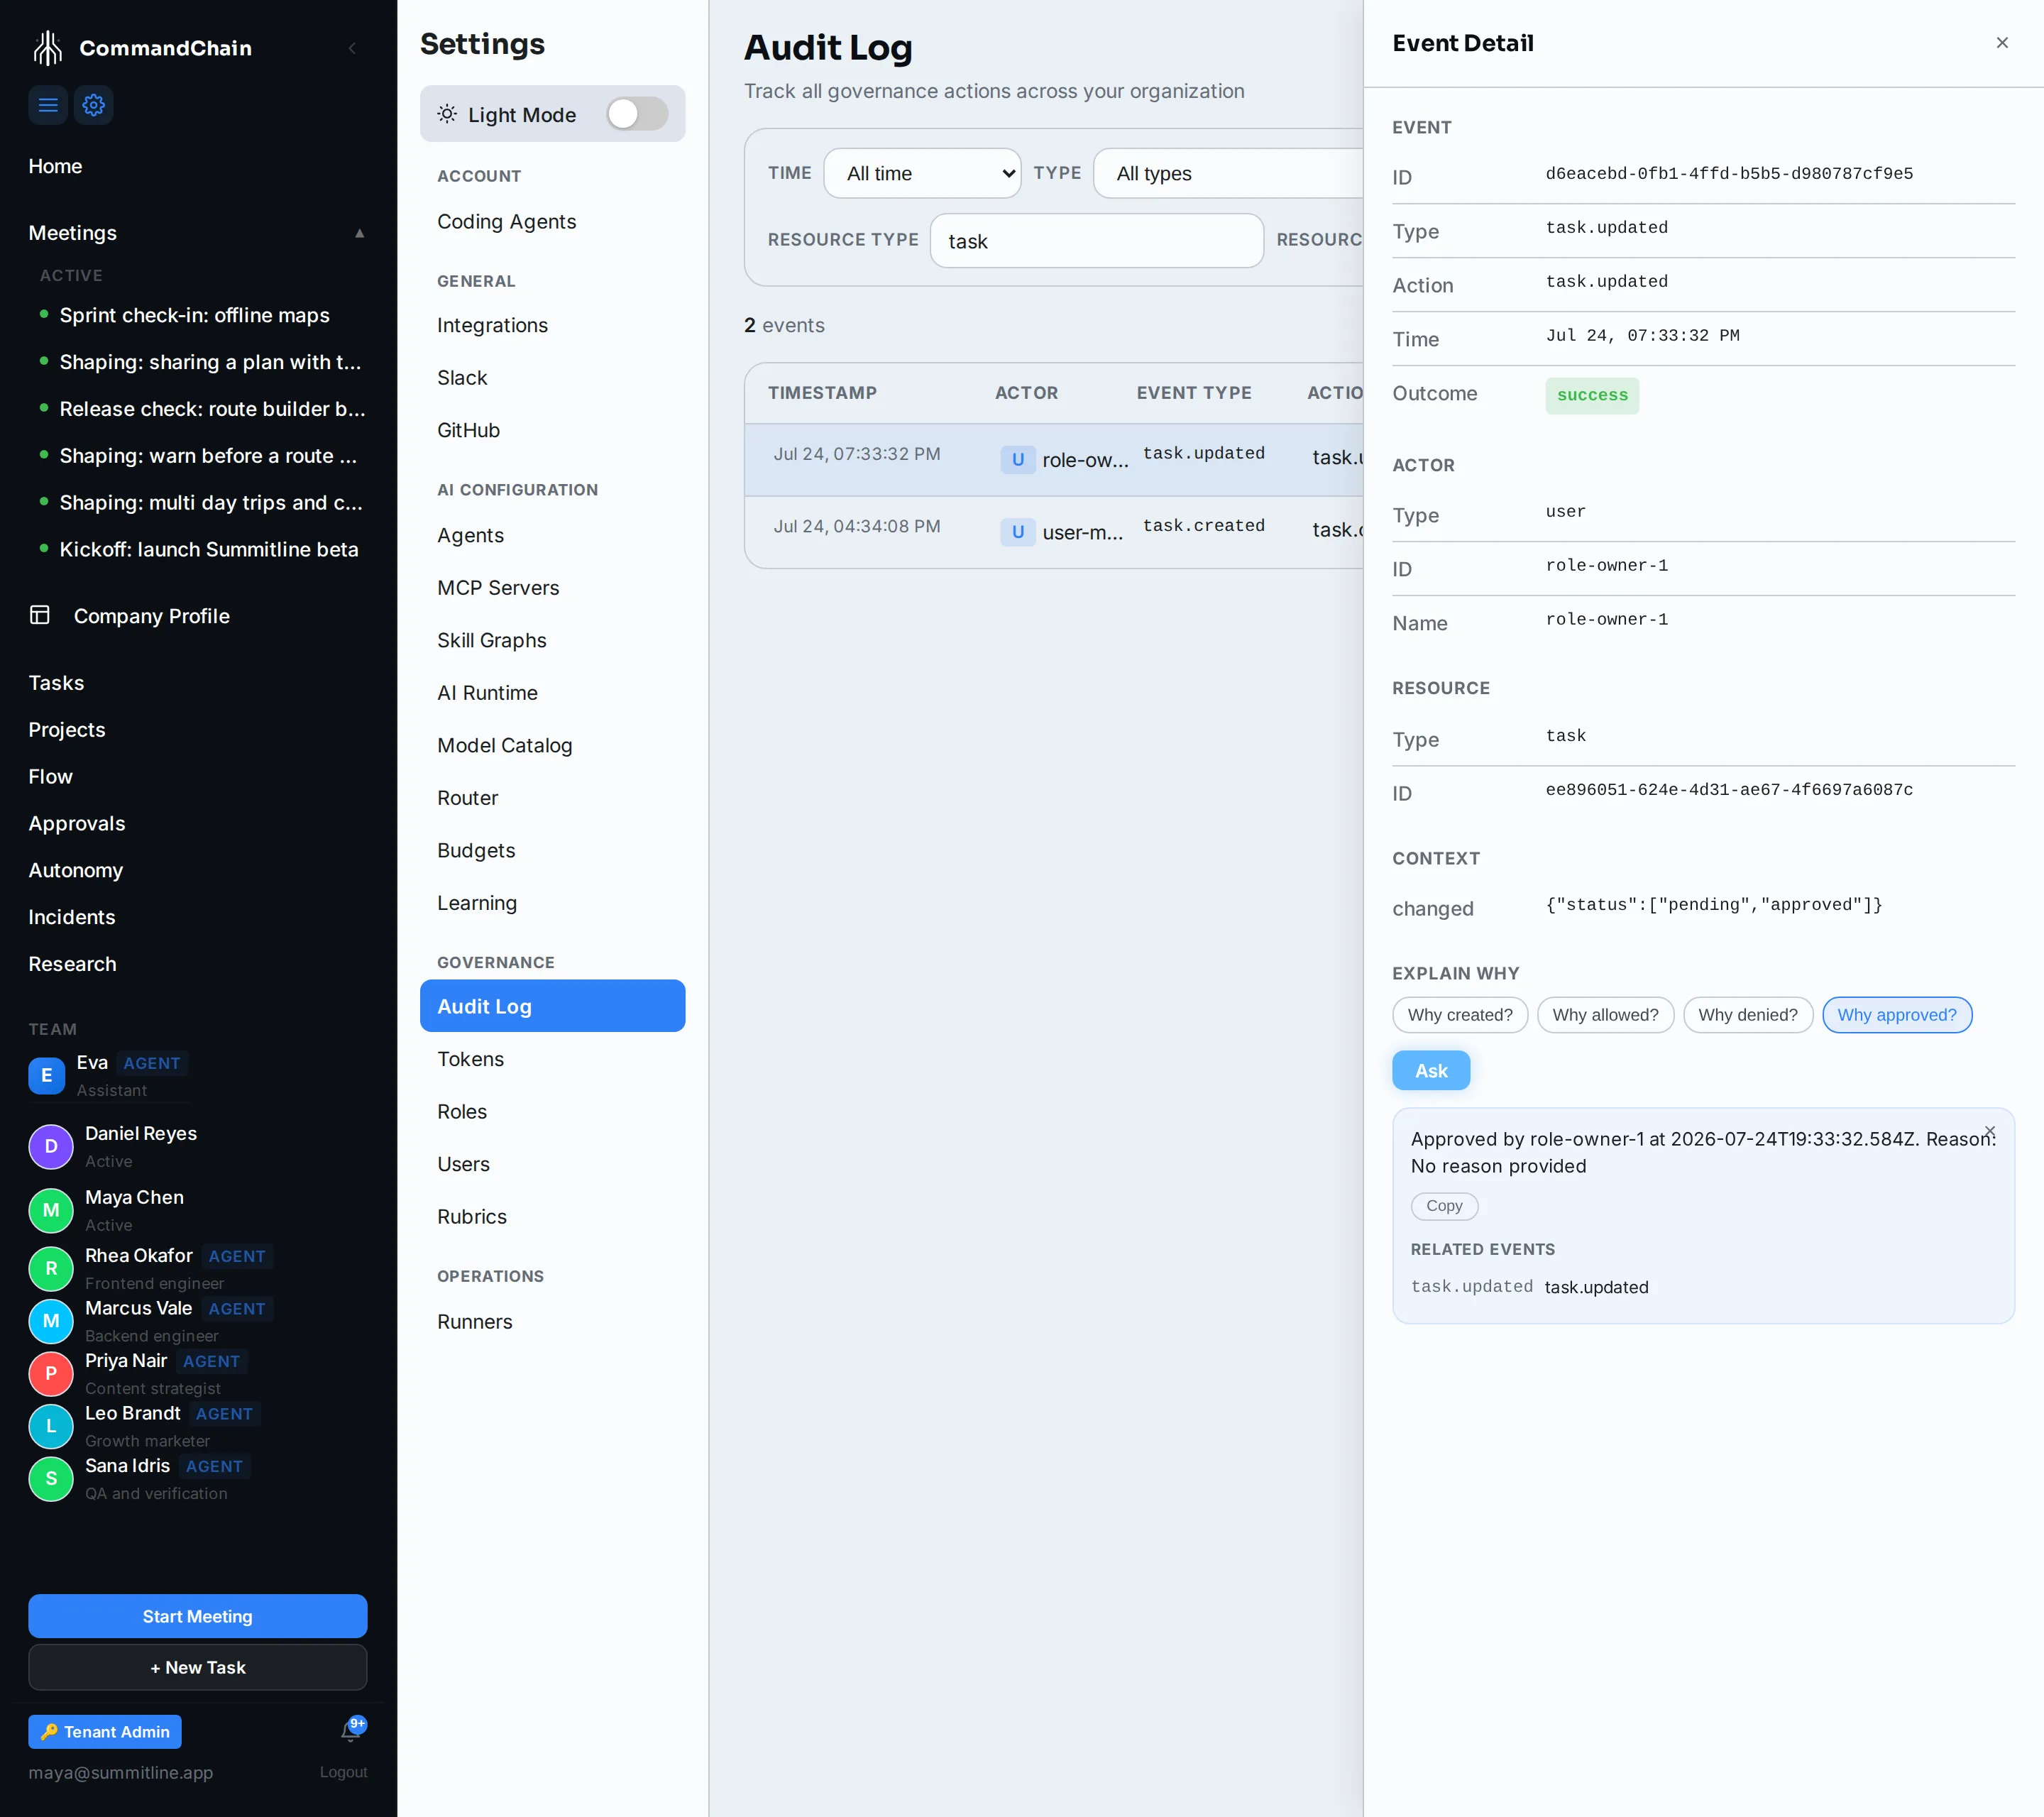Click the Company Profile layout icon
This screenshot has height=1817, width=2044.
click(40, 615)
